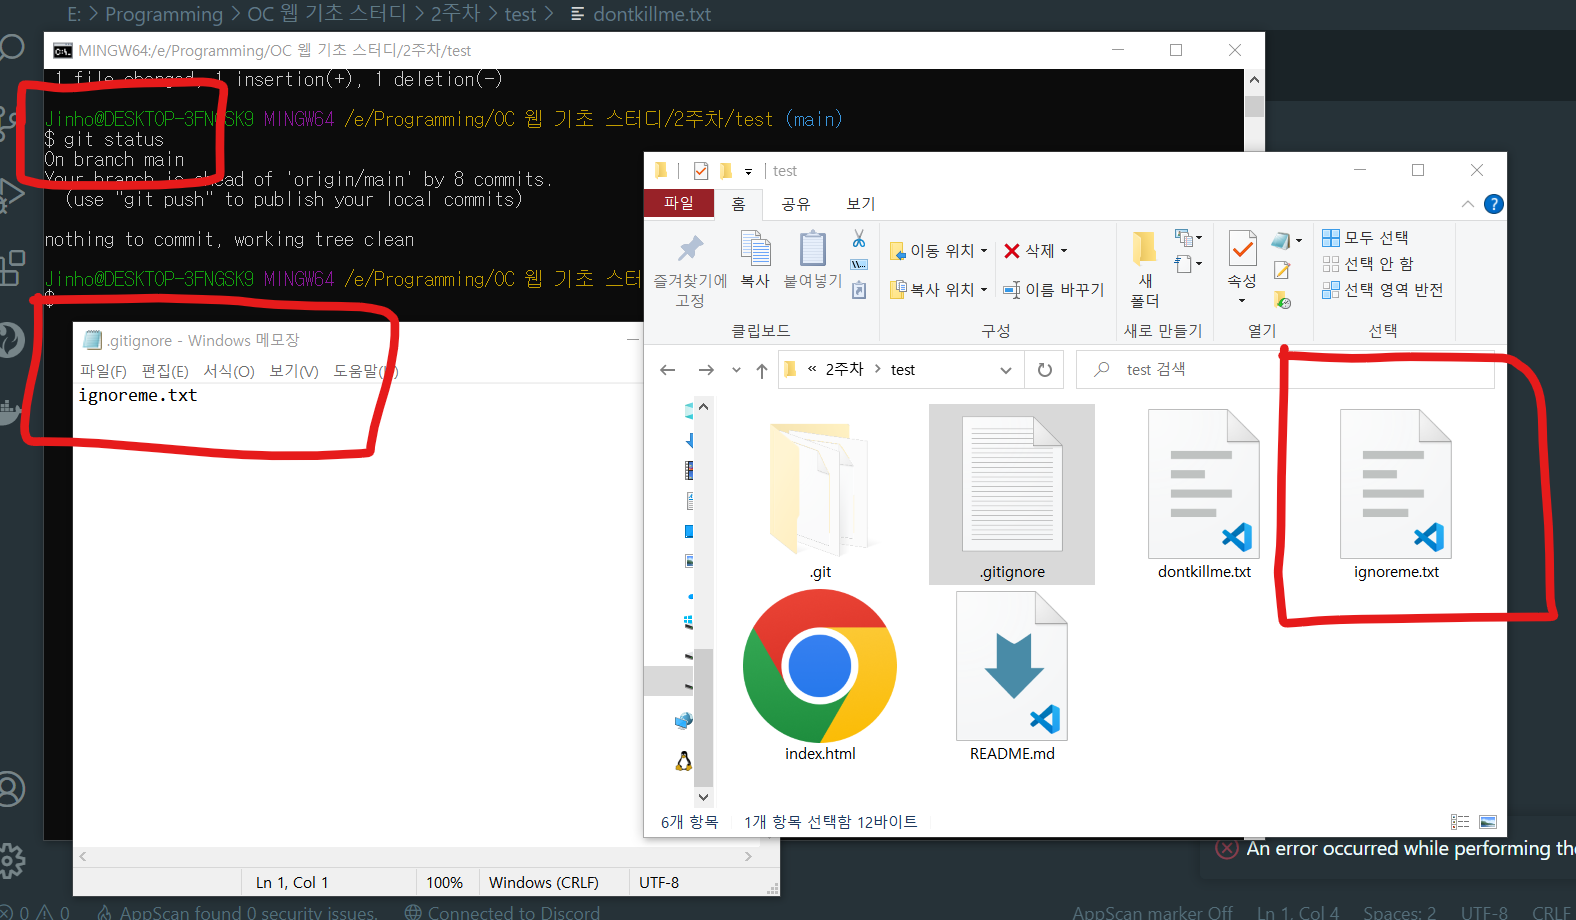1576x920 pixels.
Task: Switch to View (보기) ribbon tab
Action: tap(861, 204)
